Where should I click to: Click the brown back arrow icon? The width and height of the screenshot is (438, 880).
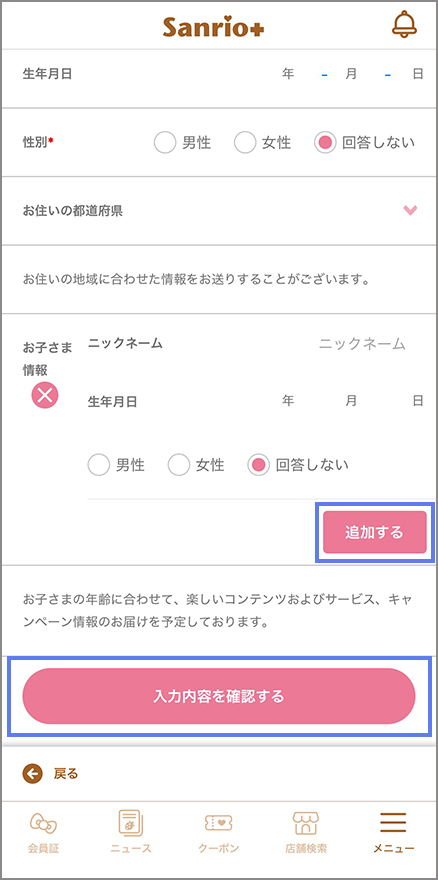[32, 774]
